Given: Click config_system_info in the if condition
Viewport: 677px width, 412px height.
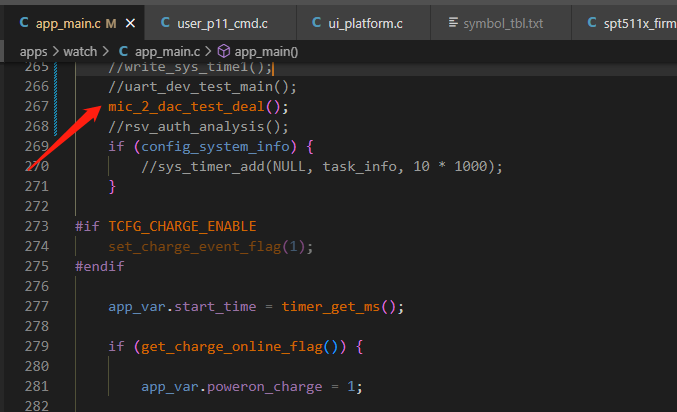Looking at the screenshot, I should 215,147.
